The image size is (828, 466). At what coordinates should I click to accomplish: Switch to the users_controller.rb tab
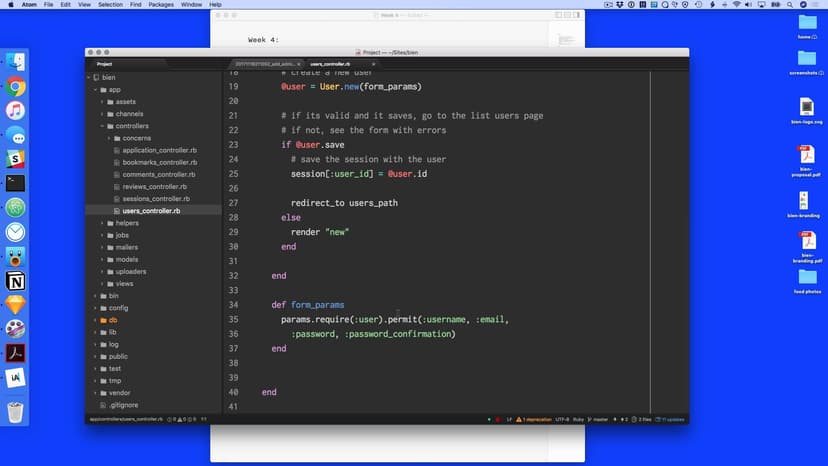click(329, 63)
